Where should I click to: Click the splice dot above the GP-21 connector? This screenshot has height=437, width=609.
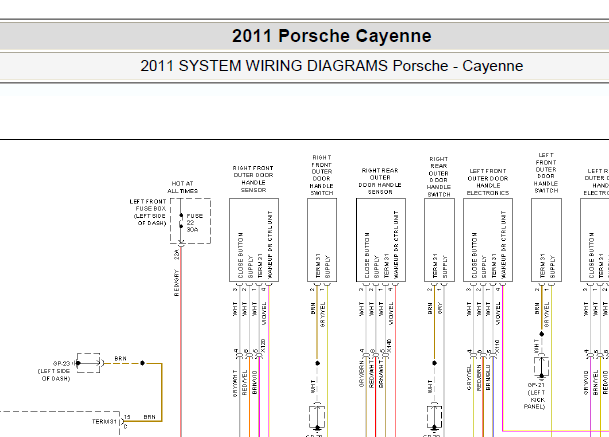click(541, 334)
